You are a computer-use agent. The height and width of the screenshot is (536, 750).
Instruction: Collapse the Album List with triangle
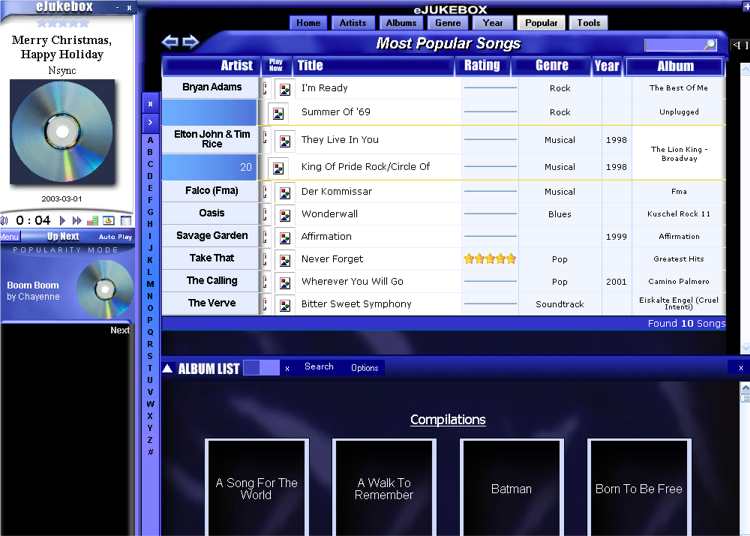point(167,368)
